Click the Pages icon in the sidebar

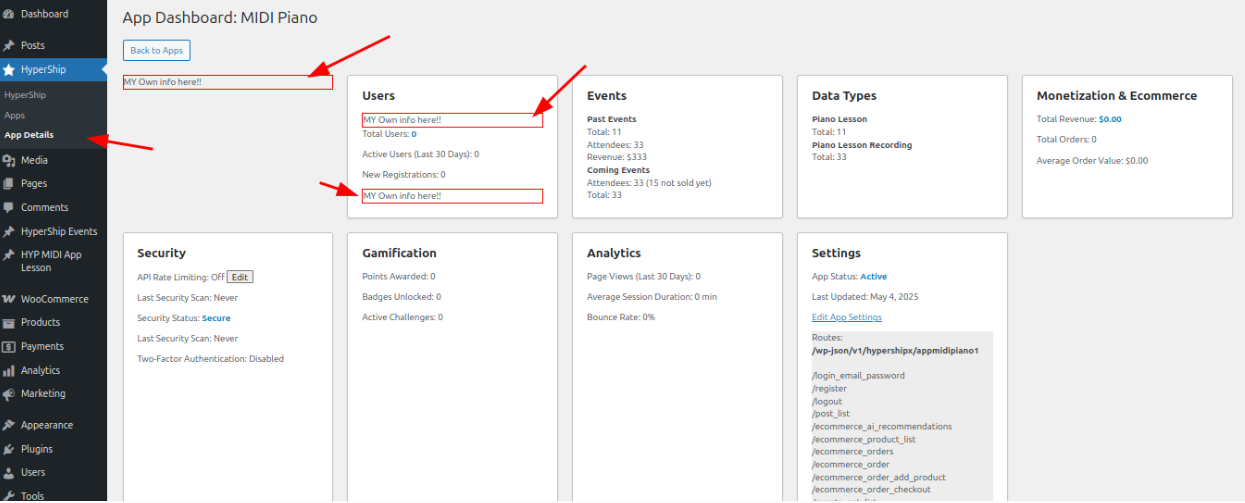point(9,184)
